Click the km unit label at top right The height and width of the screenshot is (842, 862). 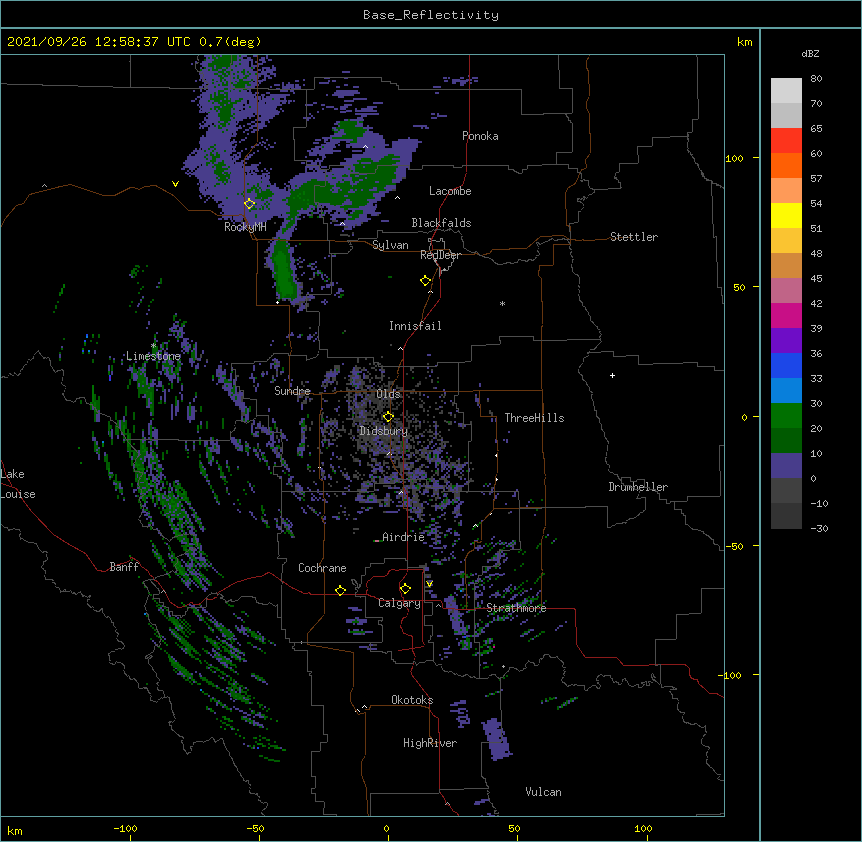tap(745, 42)
